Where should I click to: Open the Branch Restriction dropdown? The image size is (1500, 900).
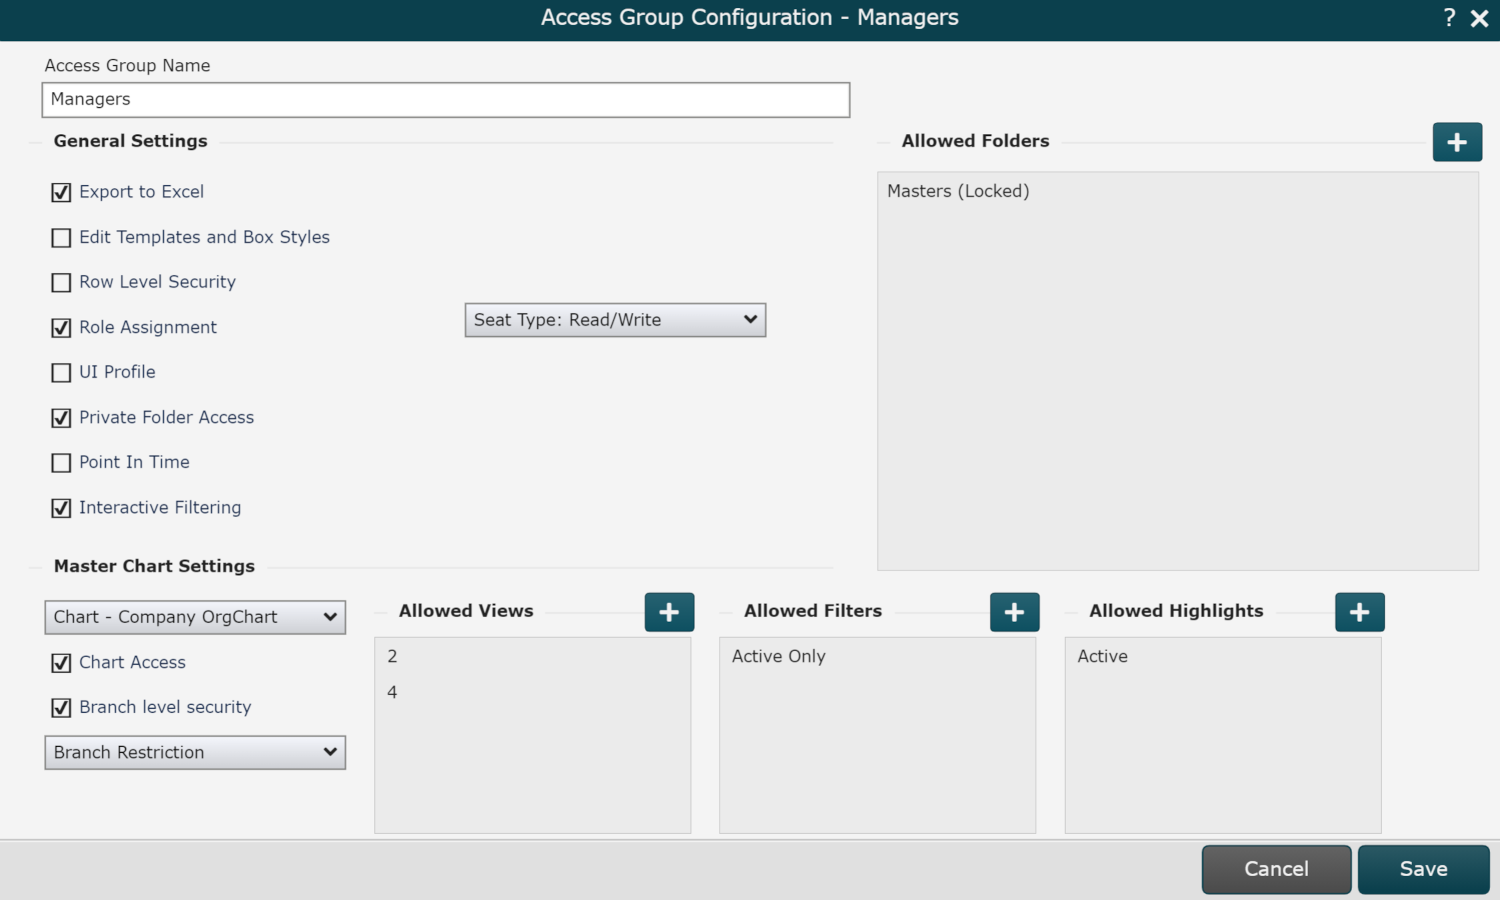click(x=194, y=752)
